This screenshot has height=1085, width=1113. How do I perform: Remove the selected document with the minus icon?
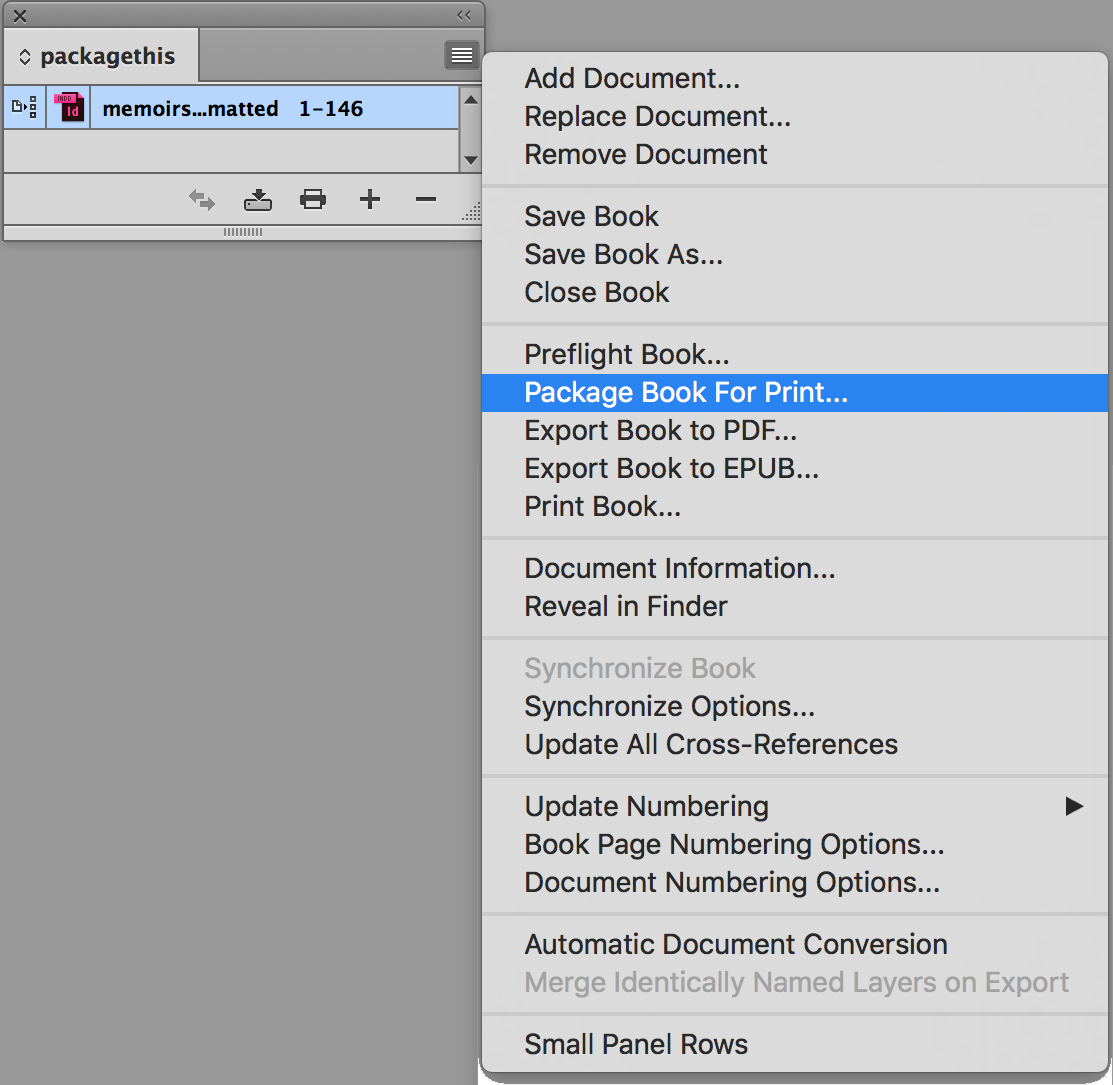[425, 199]
